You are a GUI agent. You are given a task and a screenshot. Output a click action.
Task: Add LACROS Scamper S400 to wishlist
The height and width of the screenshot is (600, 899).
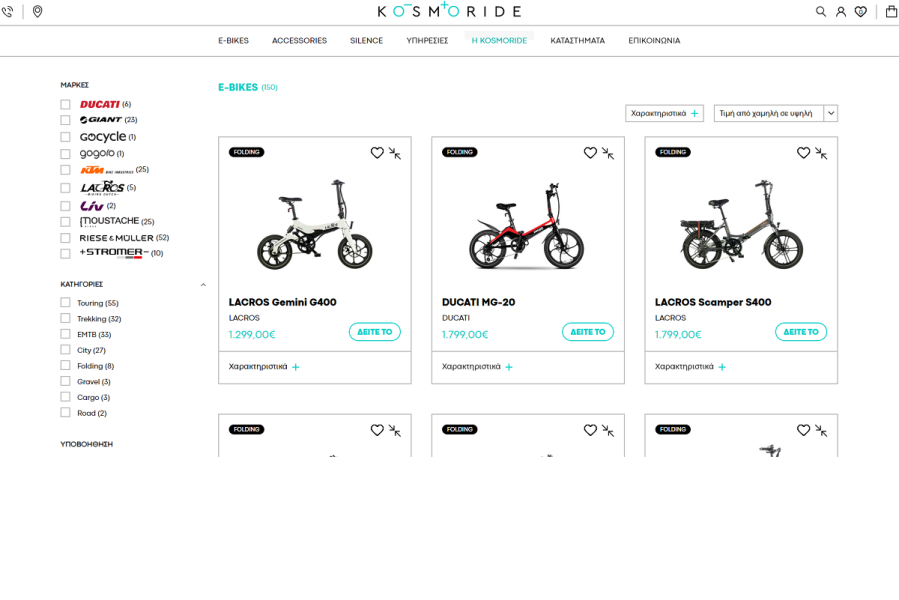click(803, 153)
